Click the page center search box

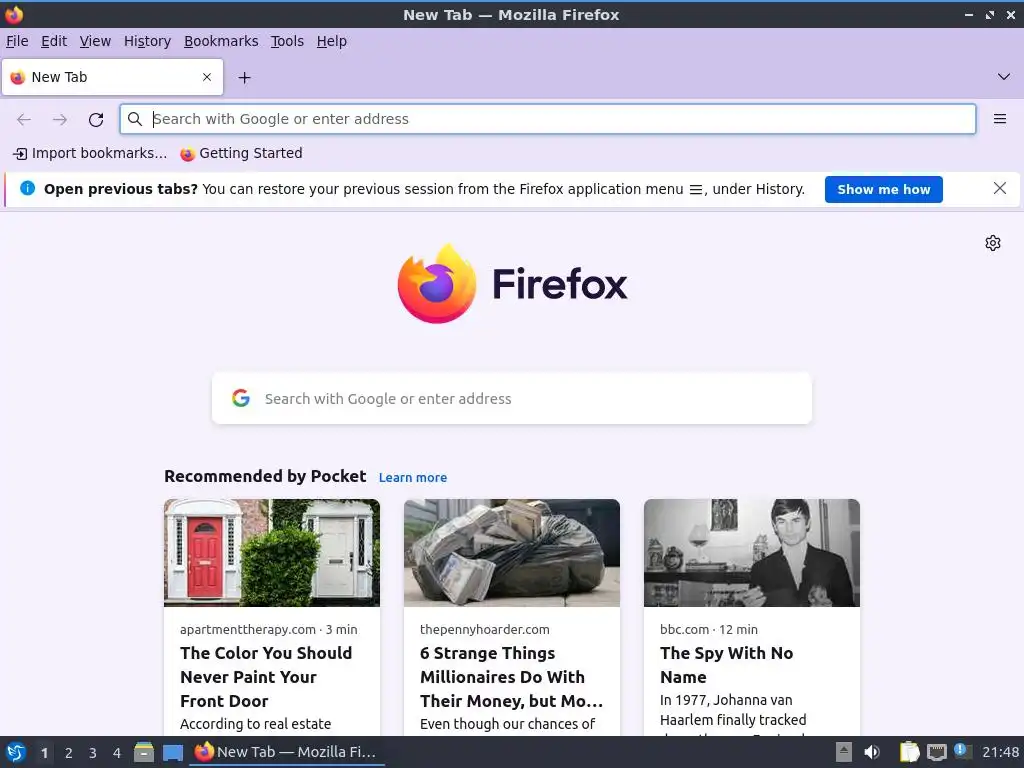pos(512,398)
